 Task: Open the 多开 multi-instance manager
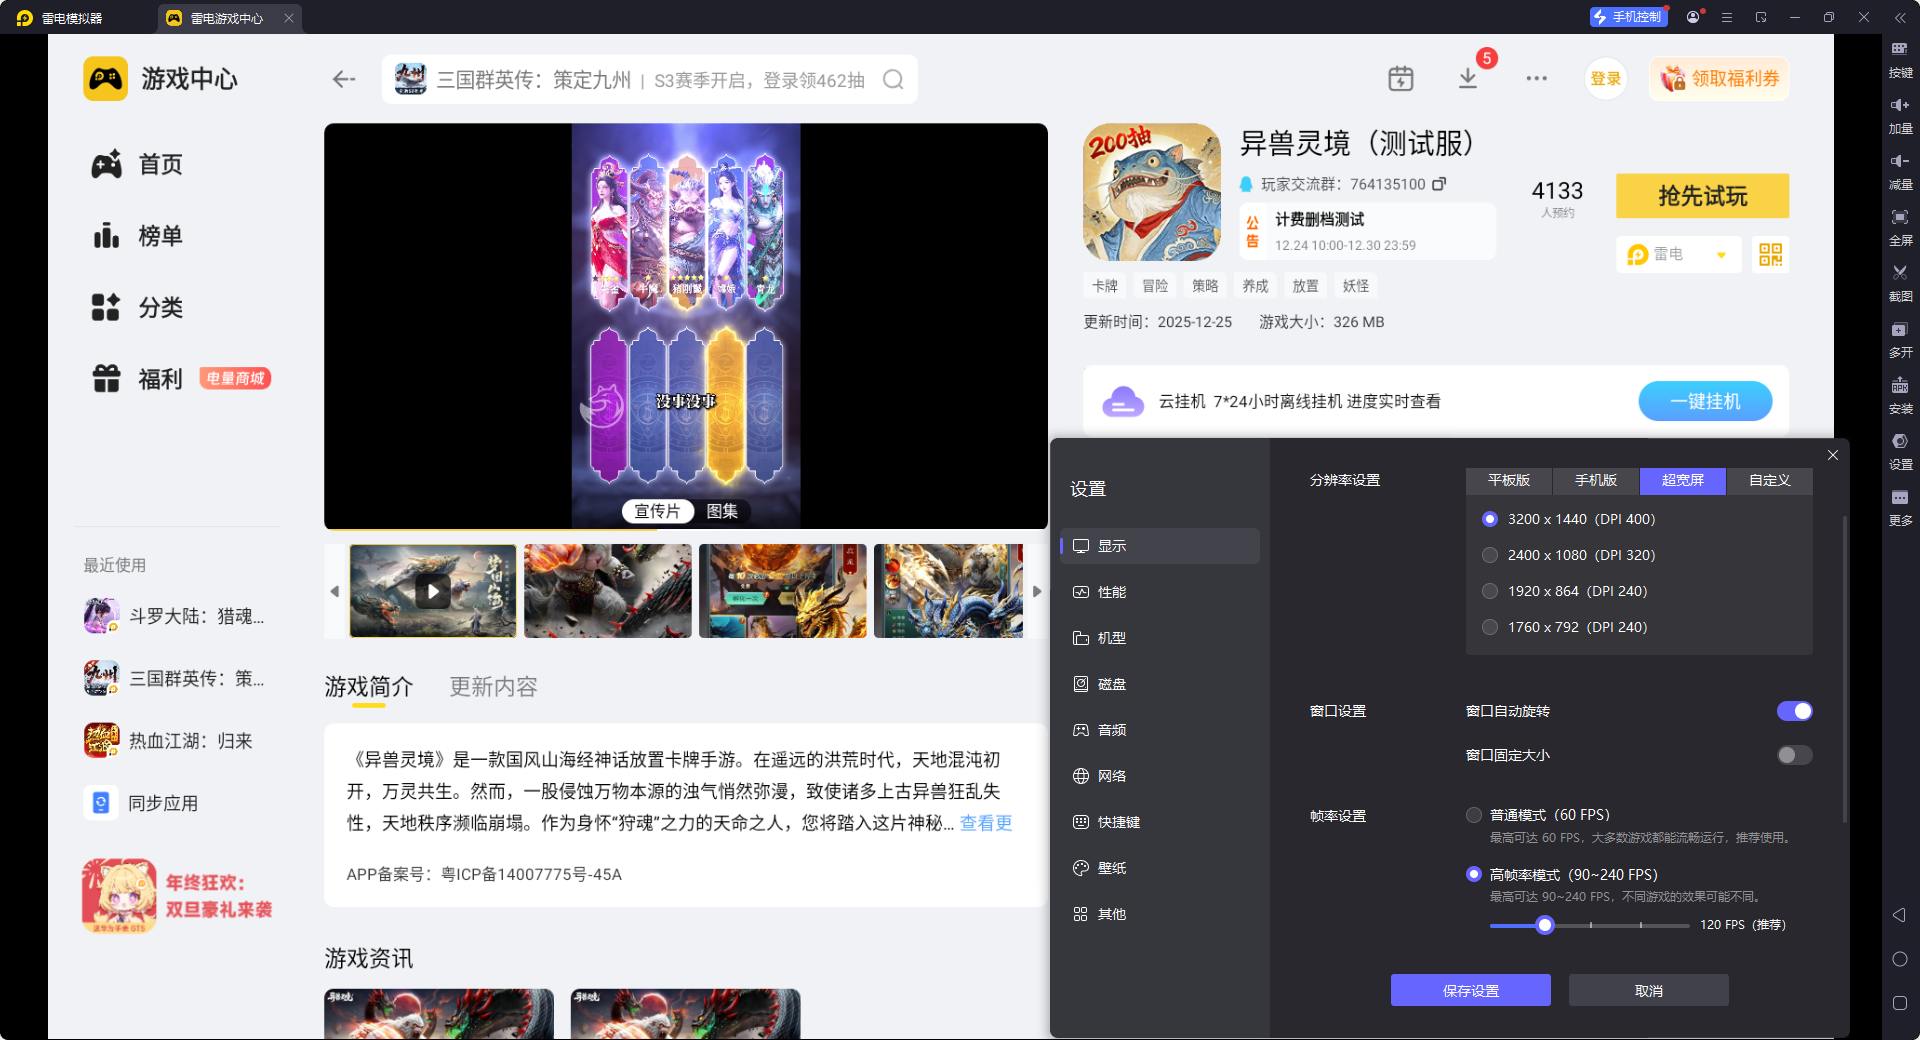coord(1900,338)
